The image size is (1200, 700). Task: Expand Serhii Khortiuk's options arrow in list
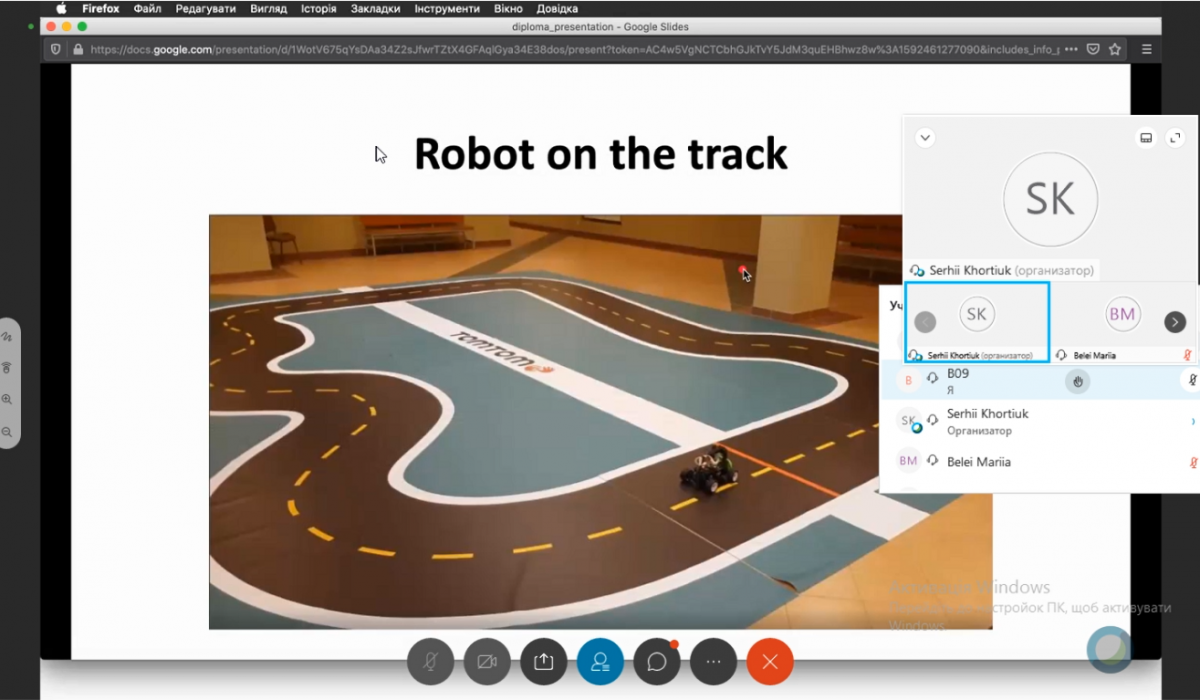pyautogui.click(x=1192, y=422)
